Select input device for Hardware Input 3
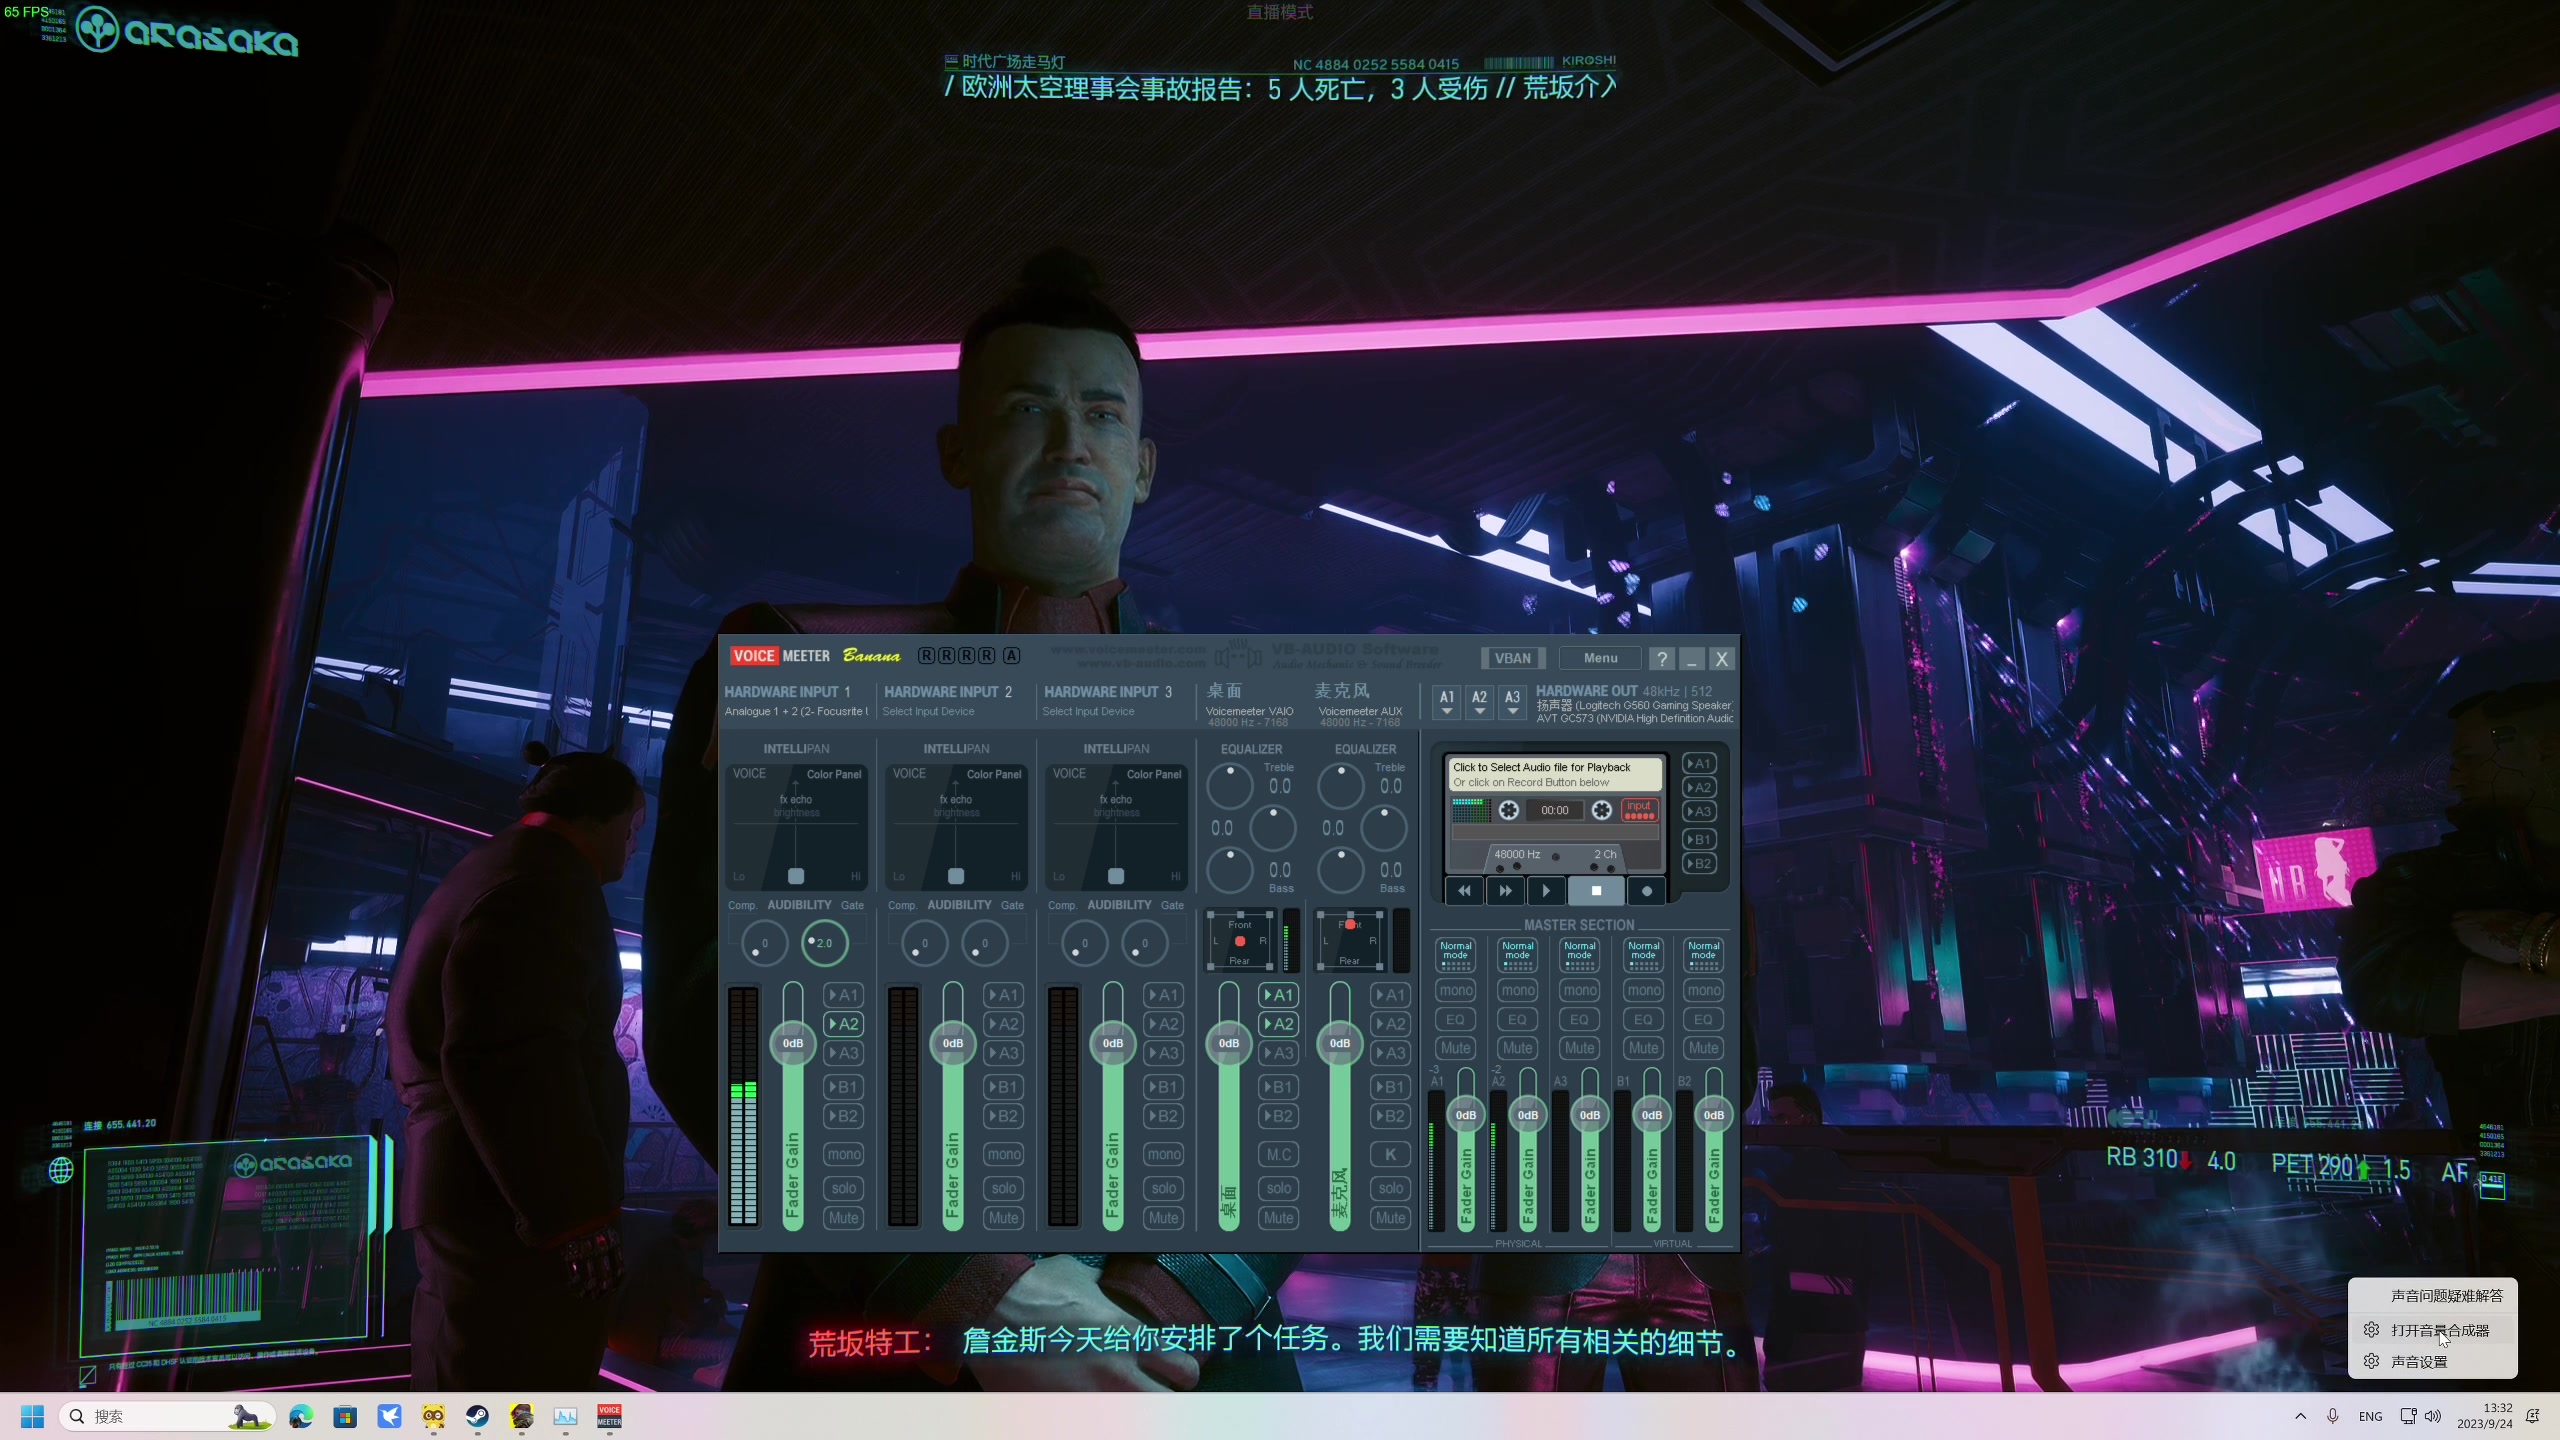Screen dimensions: 2560x1440 1088,712
